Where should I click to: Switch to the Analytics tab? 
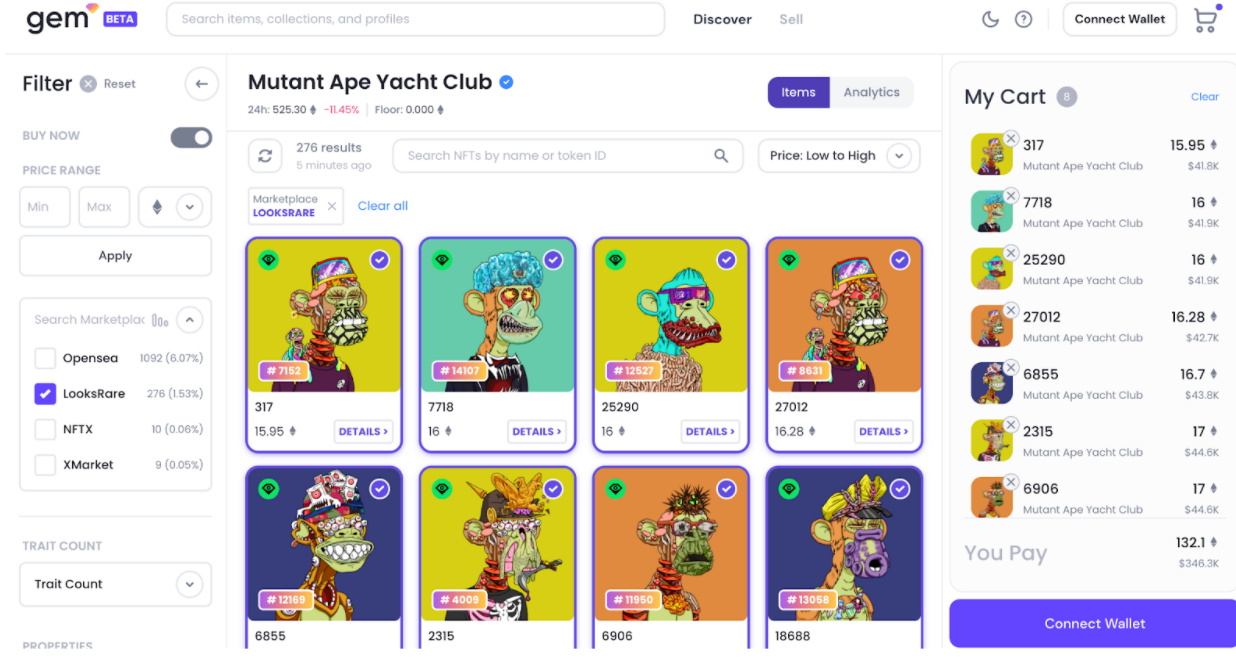coord(871,92)
